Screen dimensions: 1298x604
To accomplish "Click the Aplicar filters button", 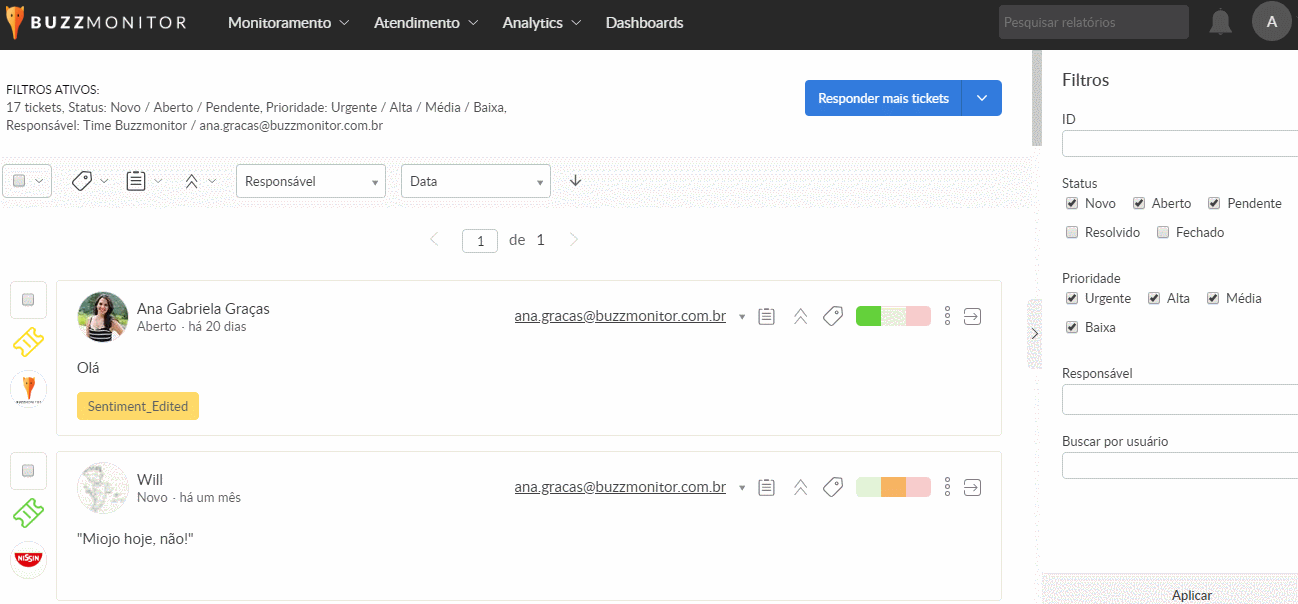I will (1191, 594).
